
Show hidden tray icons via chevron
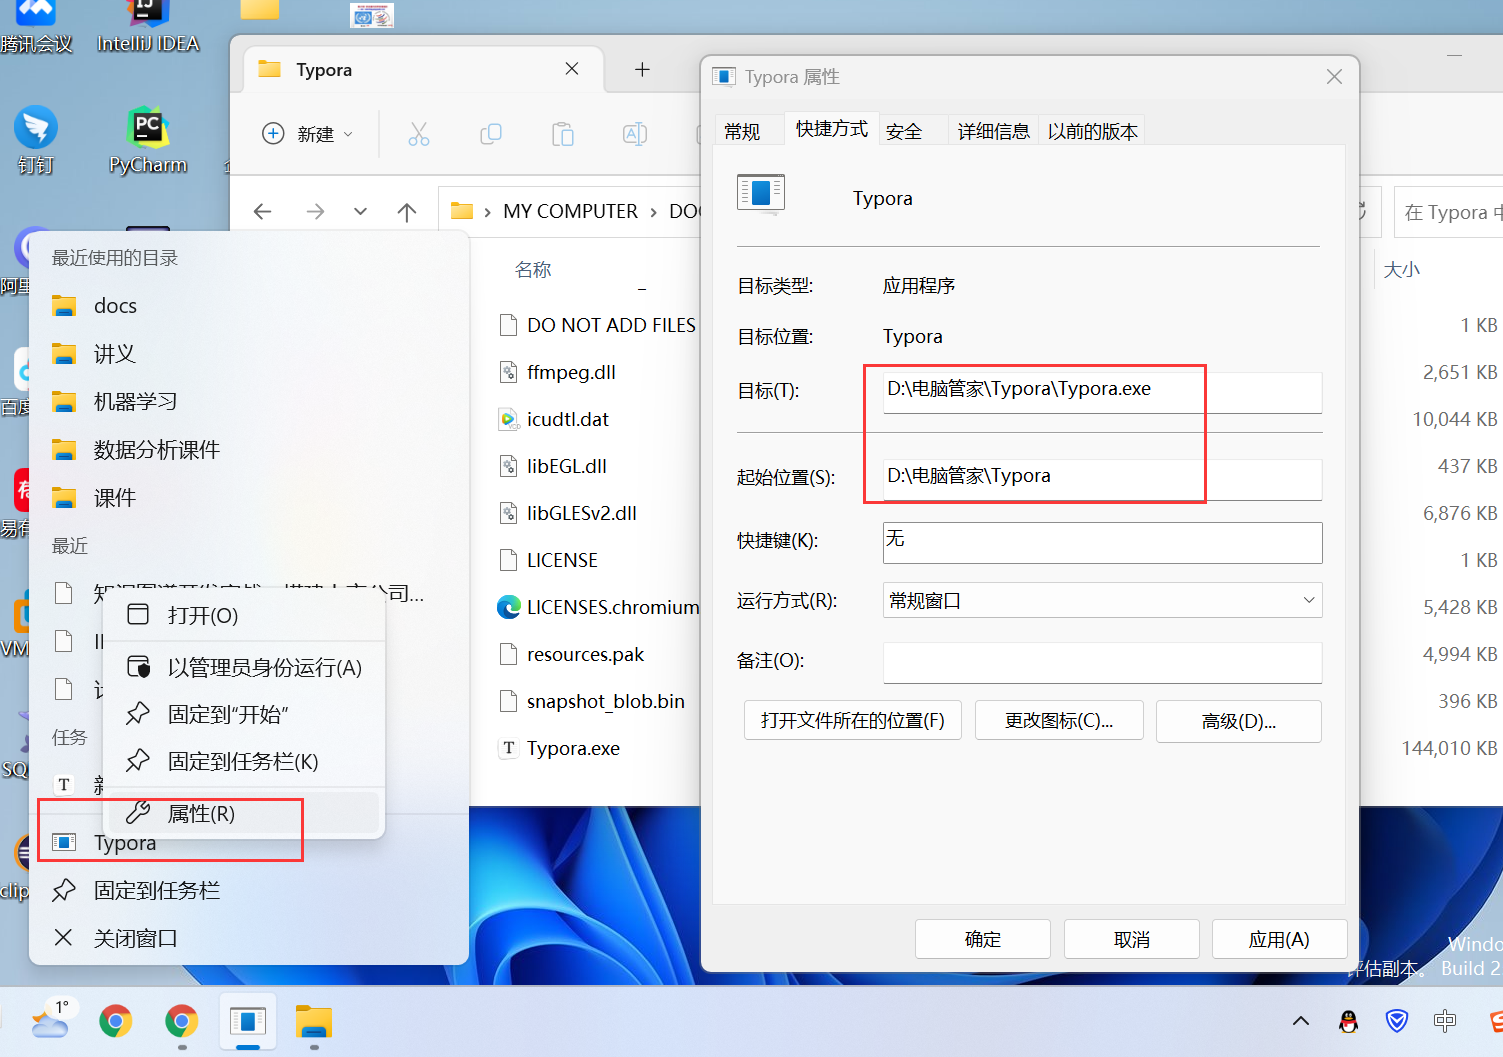(x=1300, y=1021)
